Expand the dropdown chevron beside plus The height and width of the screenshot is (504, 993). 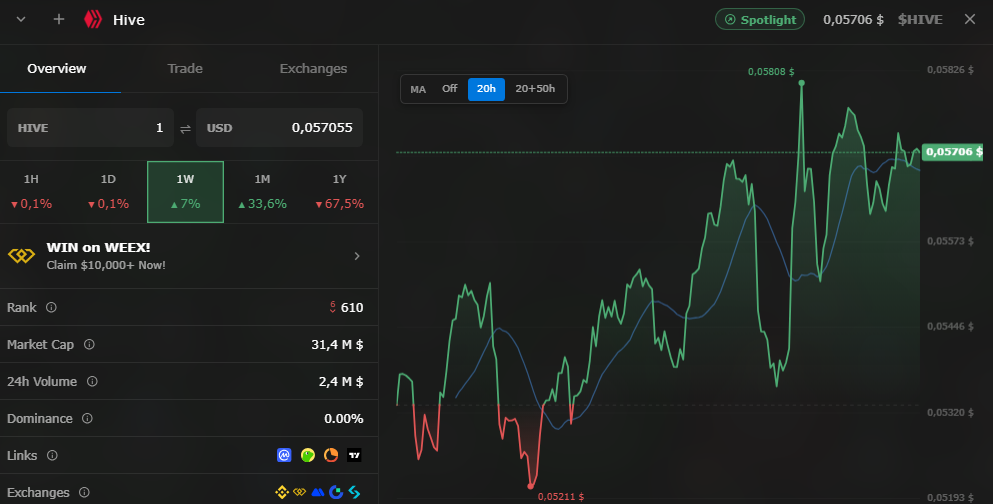[21, 19]
